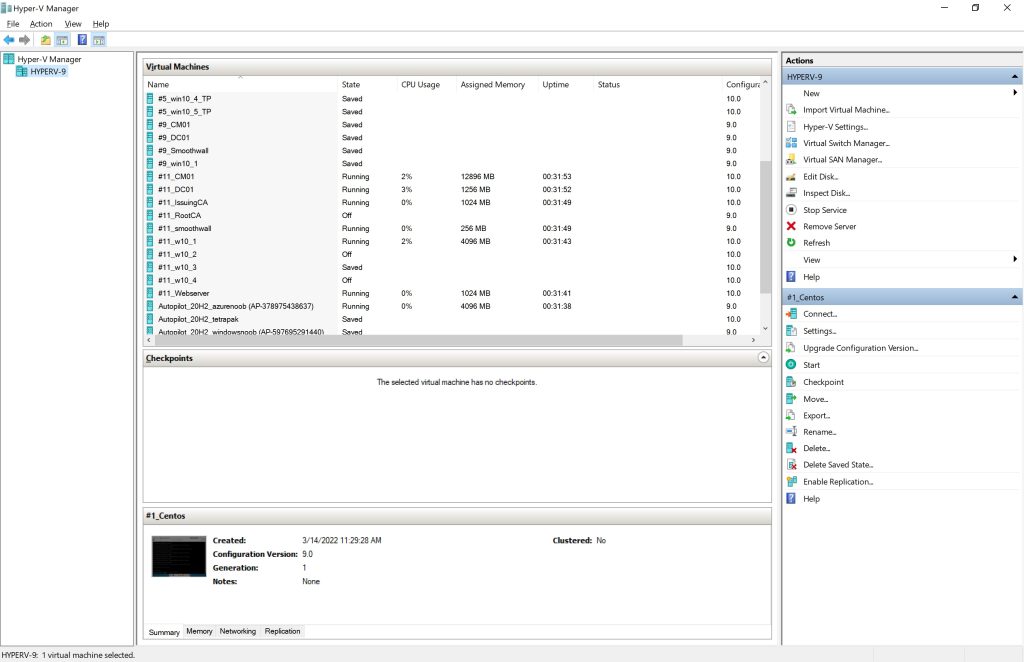This screenshot has height=662, width=1024.
Task: Switch to the Memory tab
Action: [199, 631]
